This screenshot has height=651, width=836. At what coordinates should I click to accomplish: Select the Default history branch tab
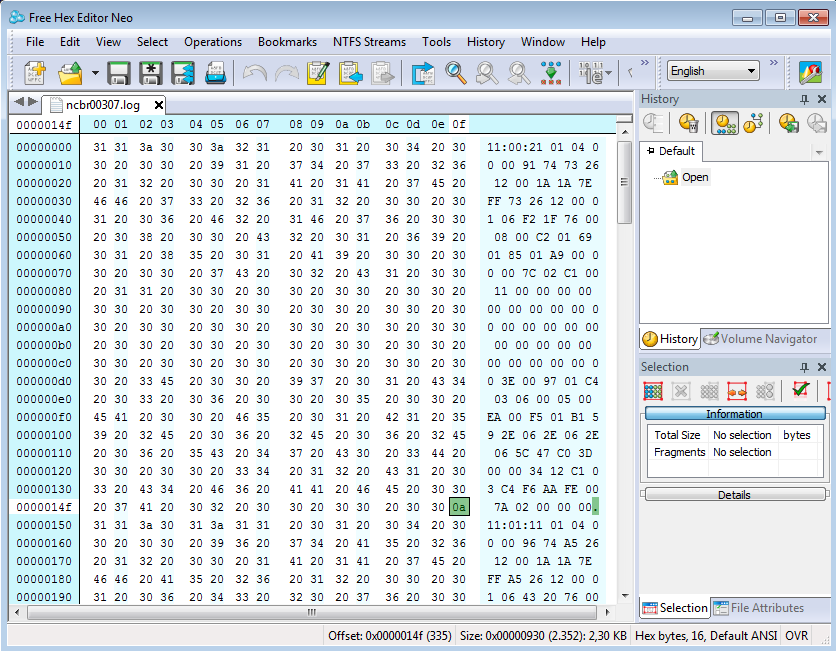pos(671,151)
